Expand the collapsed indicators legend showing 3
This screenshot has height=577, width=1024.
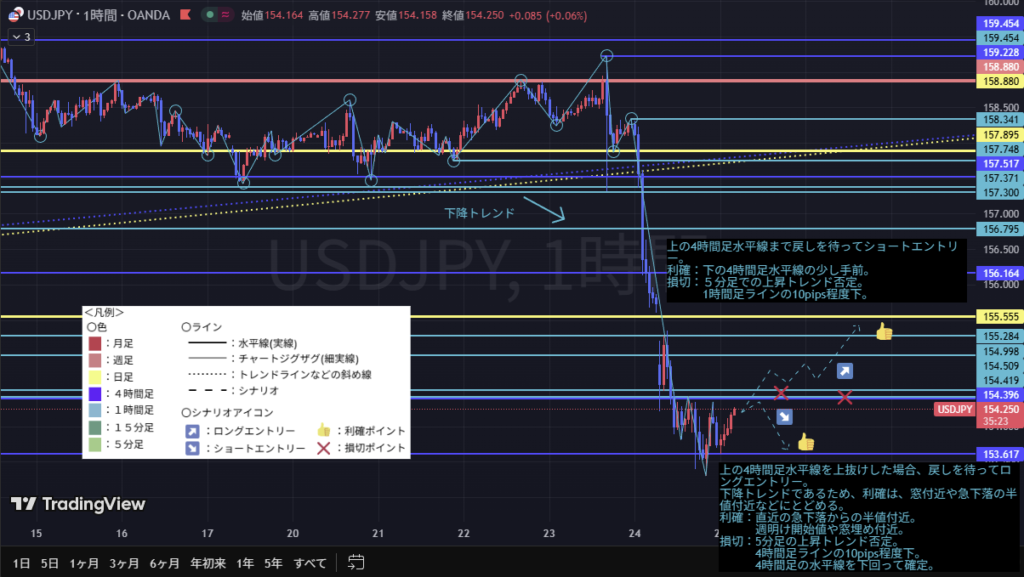(x=20, y=37)
